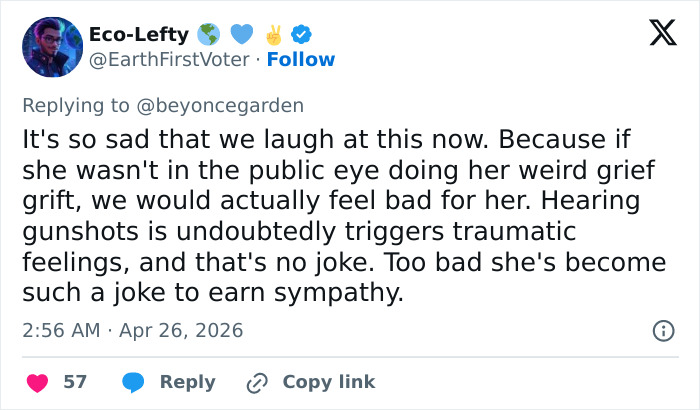Select the Copy link text
The width and height of the screenshot is (700, 410).
[x=329, y=382]
